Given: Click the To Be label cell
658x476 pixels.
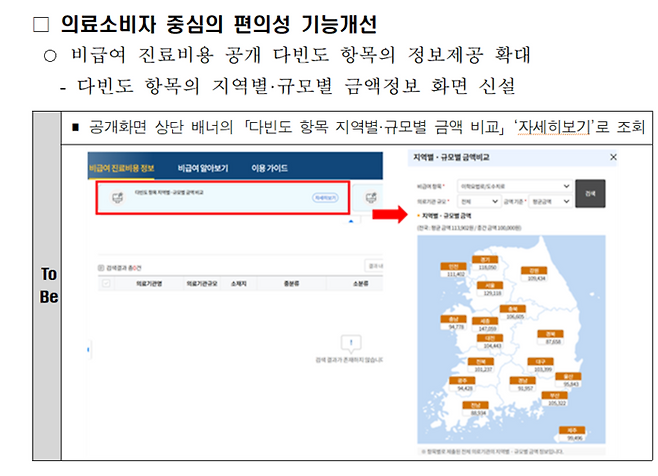Looking at the screenshot, I should pos(47,286).
